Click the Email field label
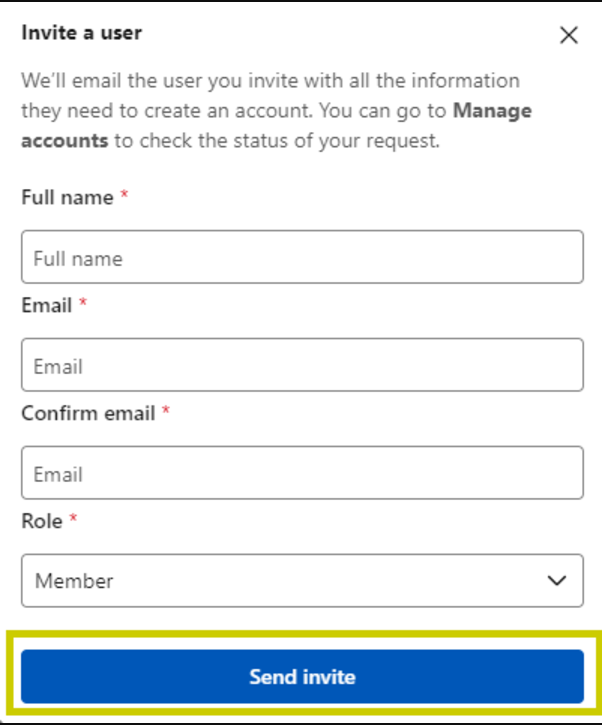Screen dimensions: 602x725 click(x=46, y=305)
